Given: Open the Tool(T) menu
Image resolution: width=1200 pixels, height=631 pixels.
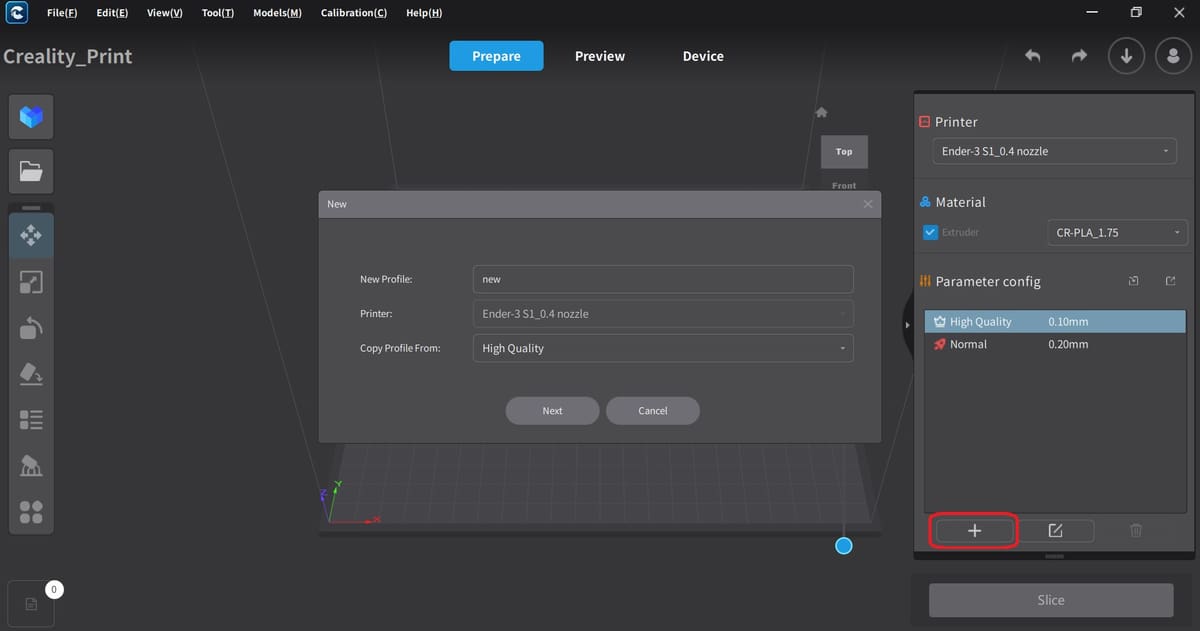Looking at the screenshot, I should (x=218, y=13).
